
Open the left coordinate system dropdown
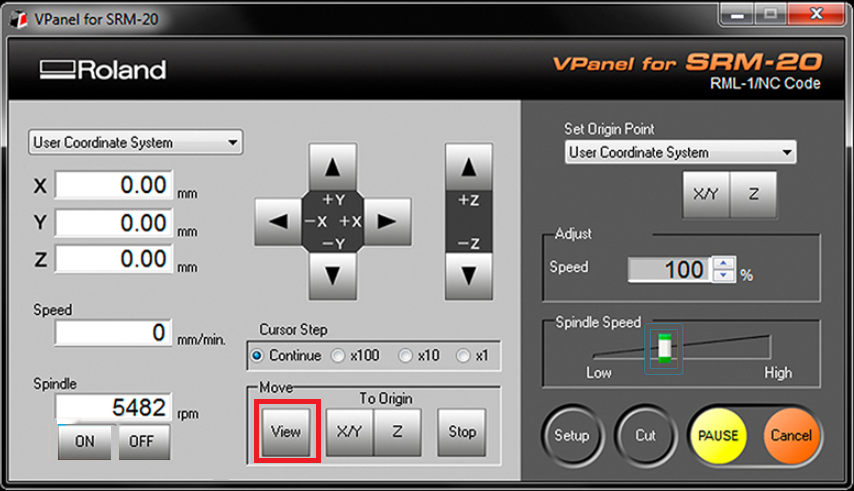[136, 143]
